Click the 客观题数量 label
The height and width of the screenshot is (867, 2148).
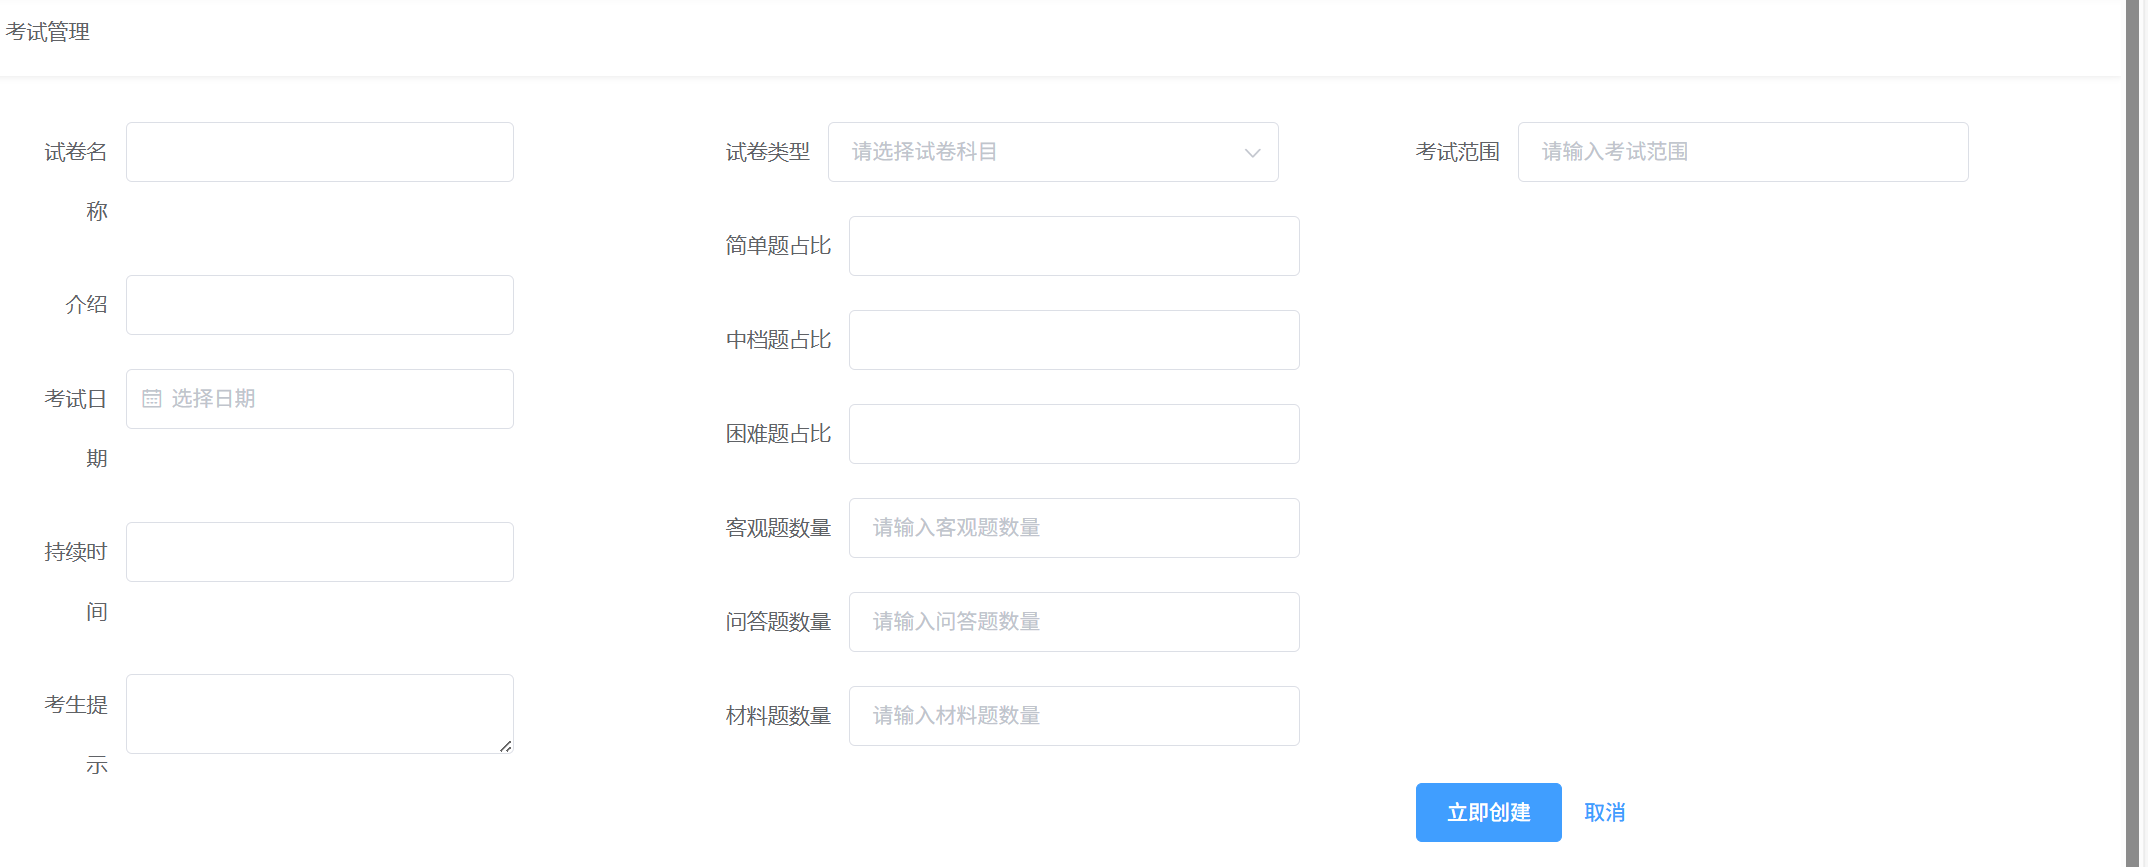click(x=778, y=528)
